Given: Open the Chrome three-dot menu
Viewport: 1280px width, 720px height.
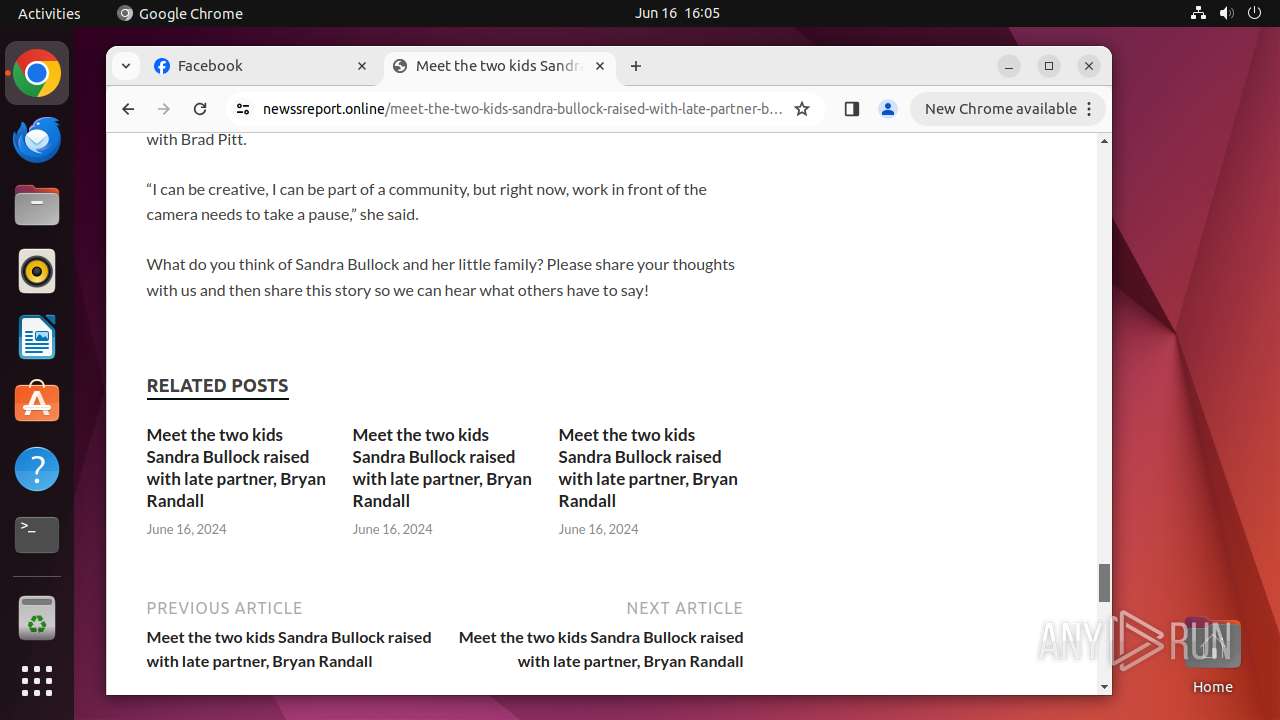Looking at the screenshot, I should (1089, 109).
